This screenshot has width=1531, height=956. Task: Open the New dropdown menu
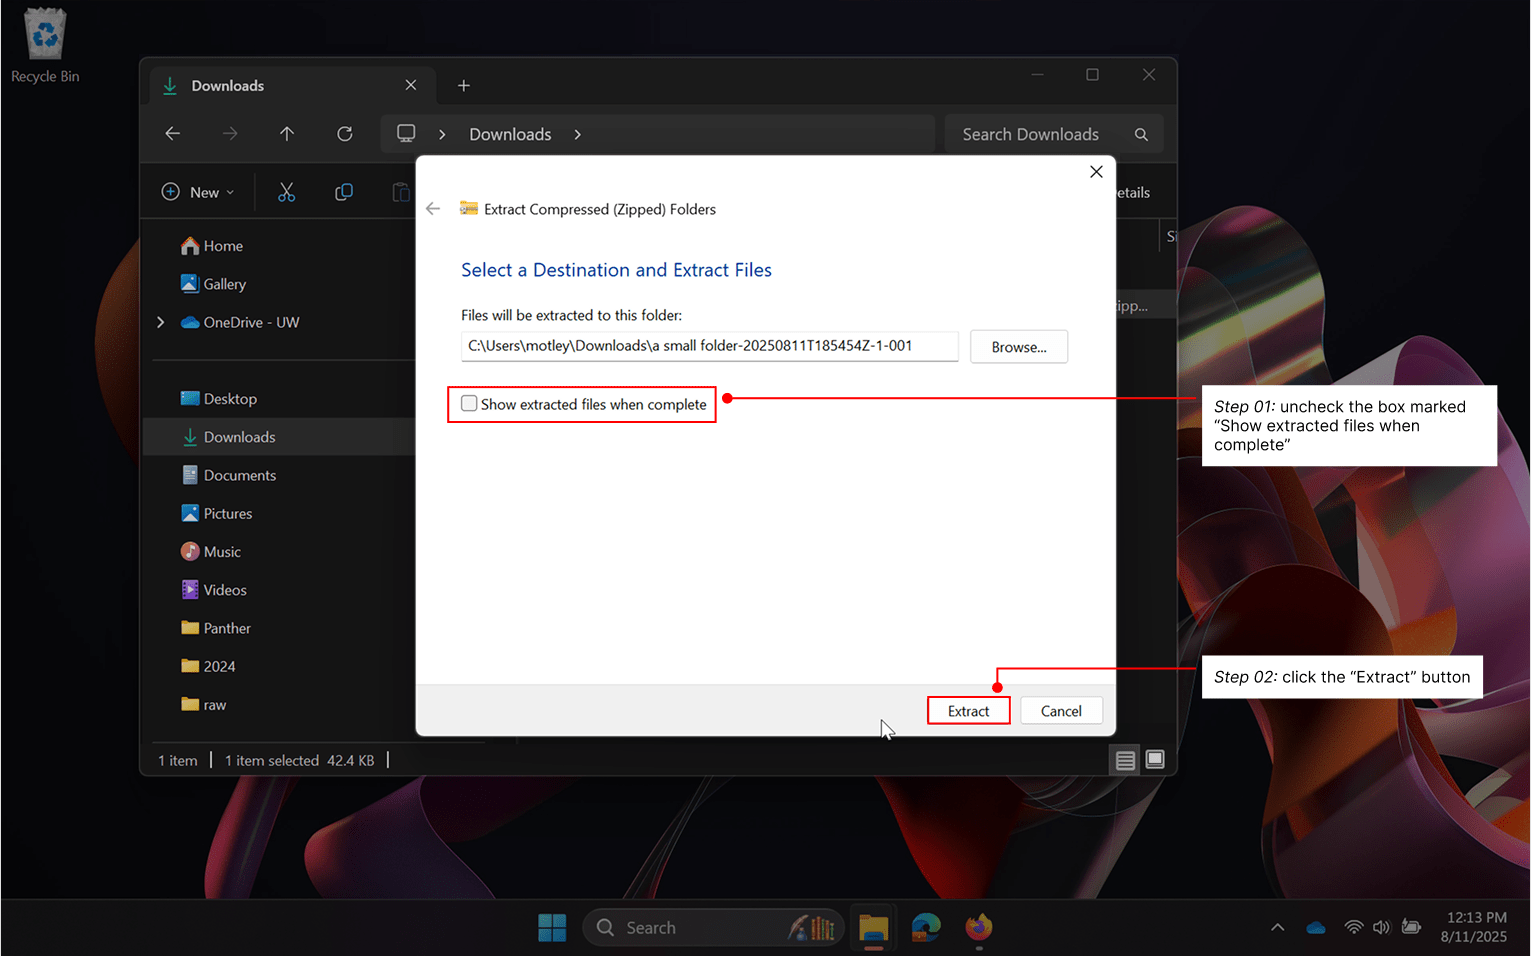(x=197, y=191)
